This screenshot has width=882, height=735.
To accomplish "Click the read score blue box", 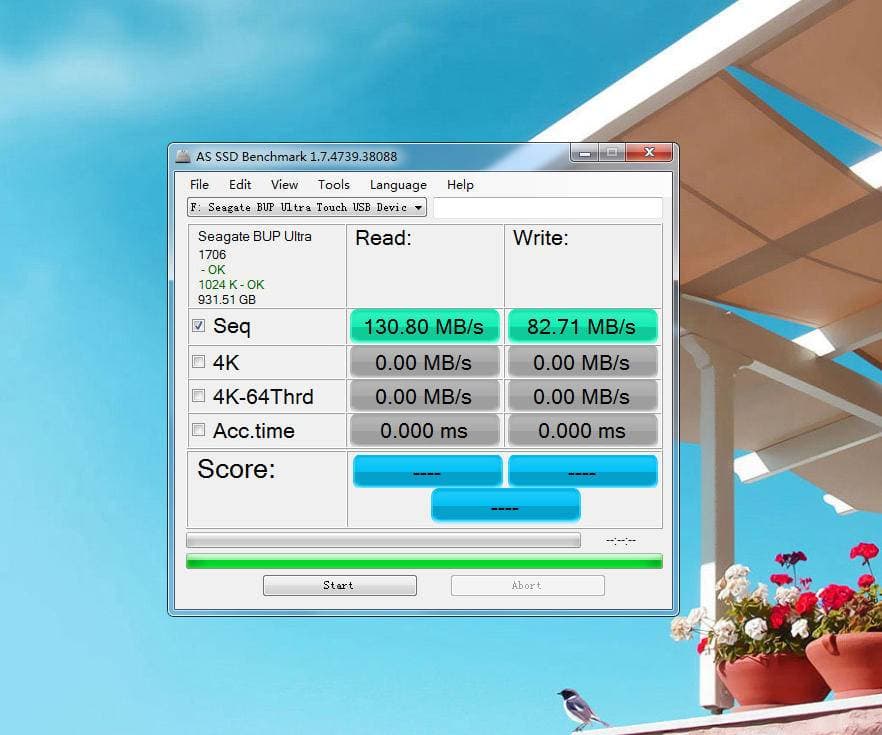I will pos(428,471).
